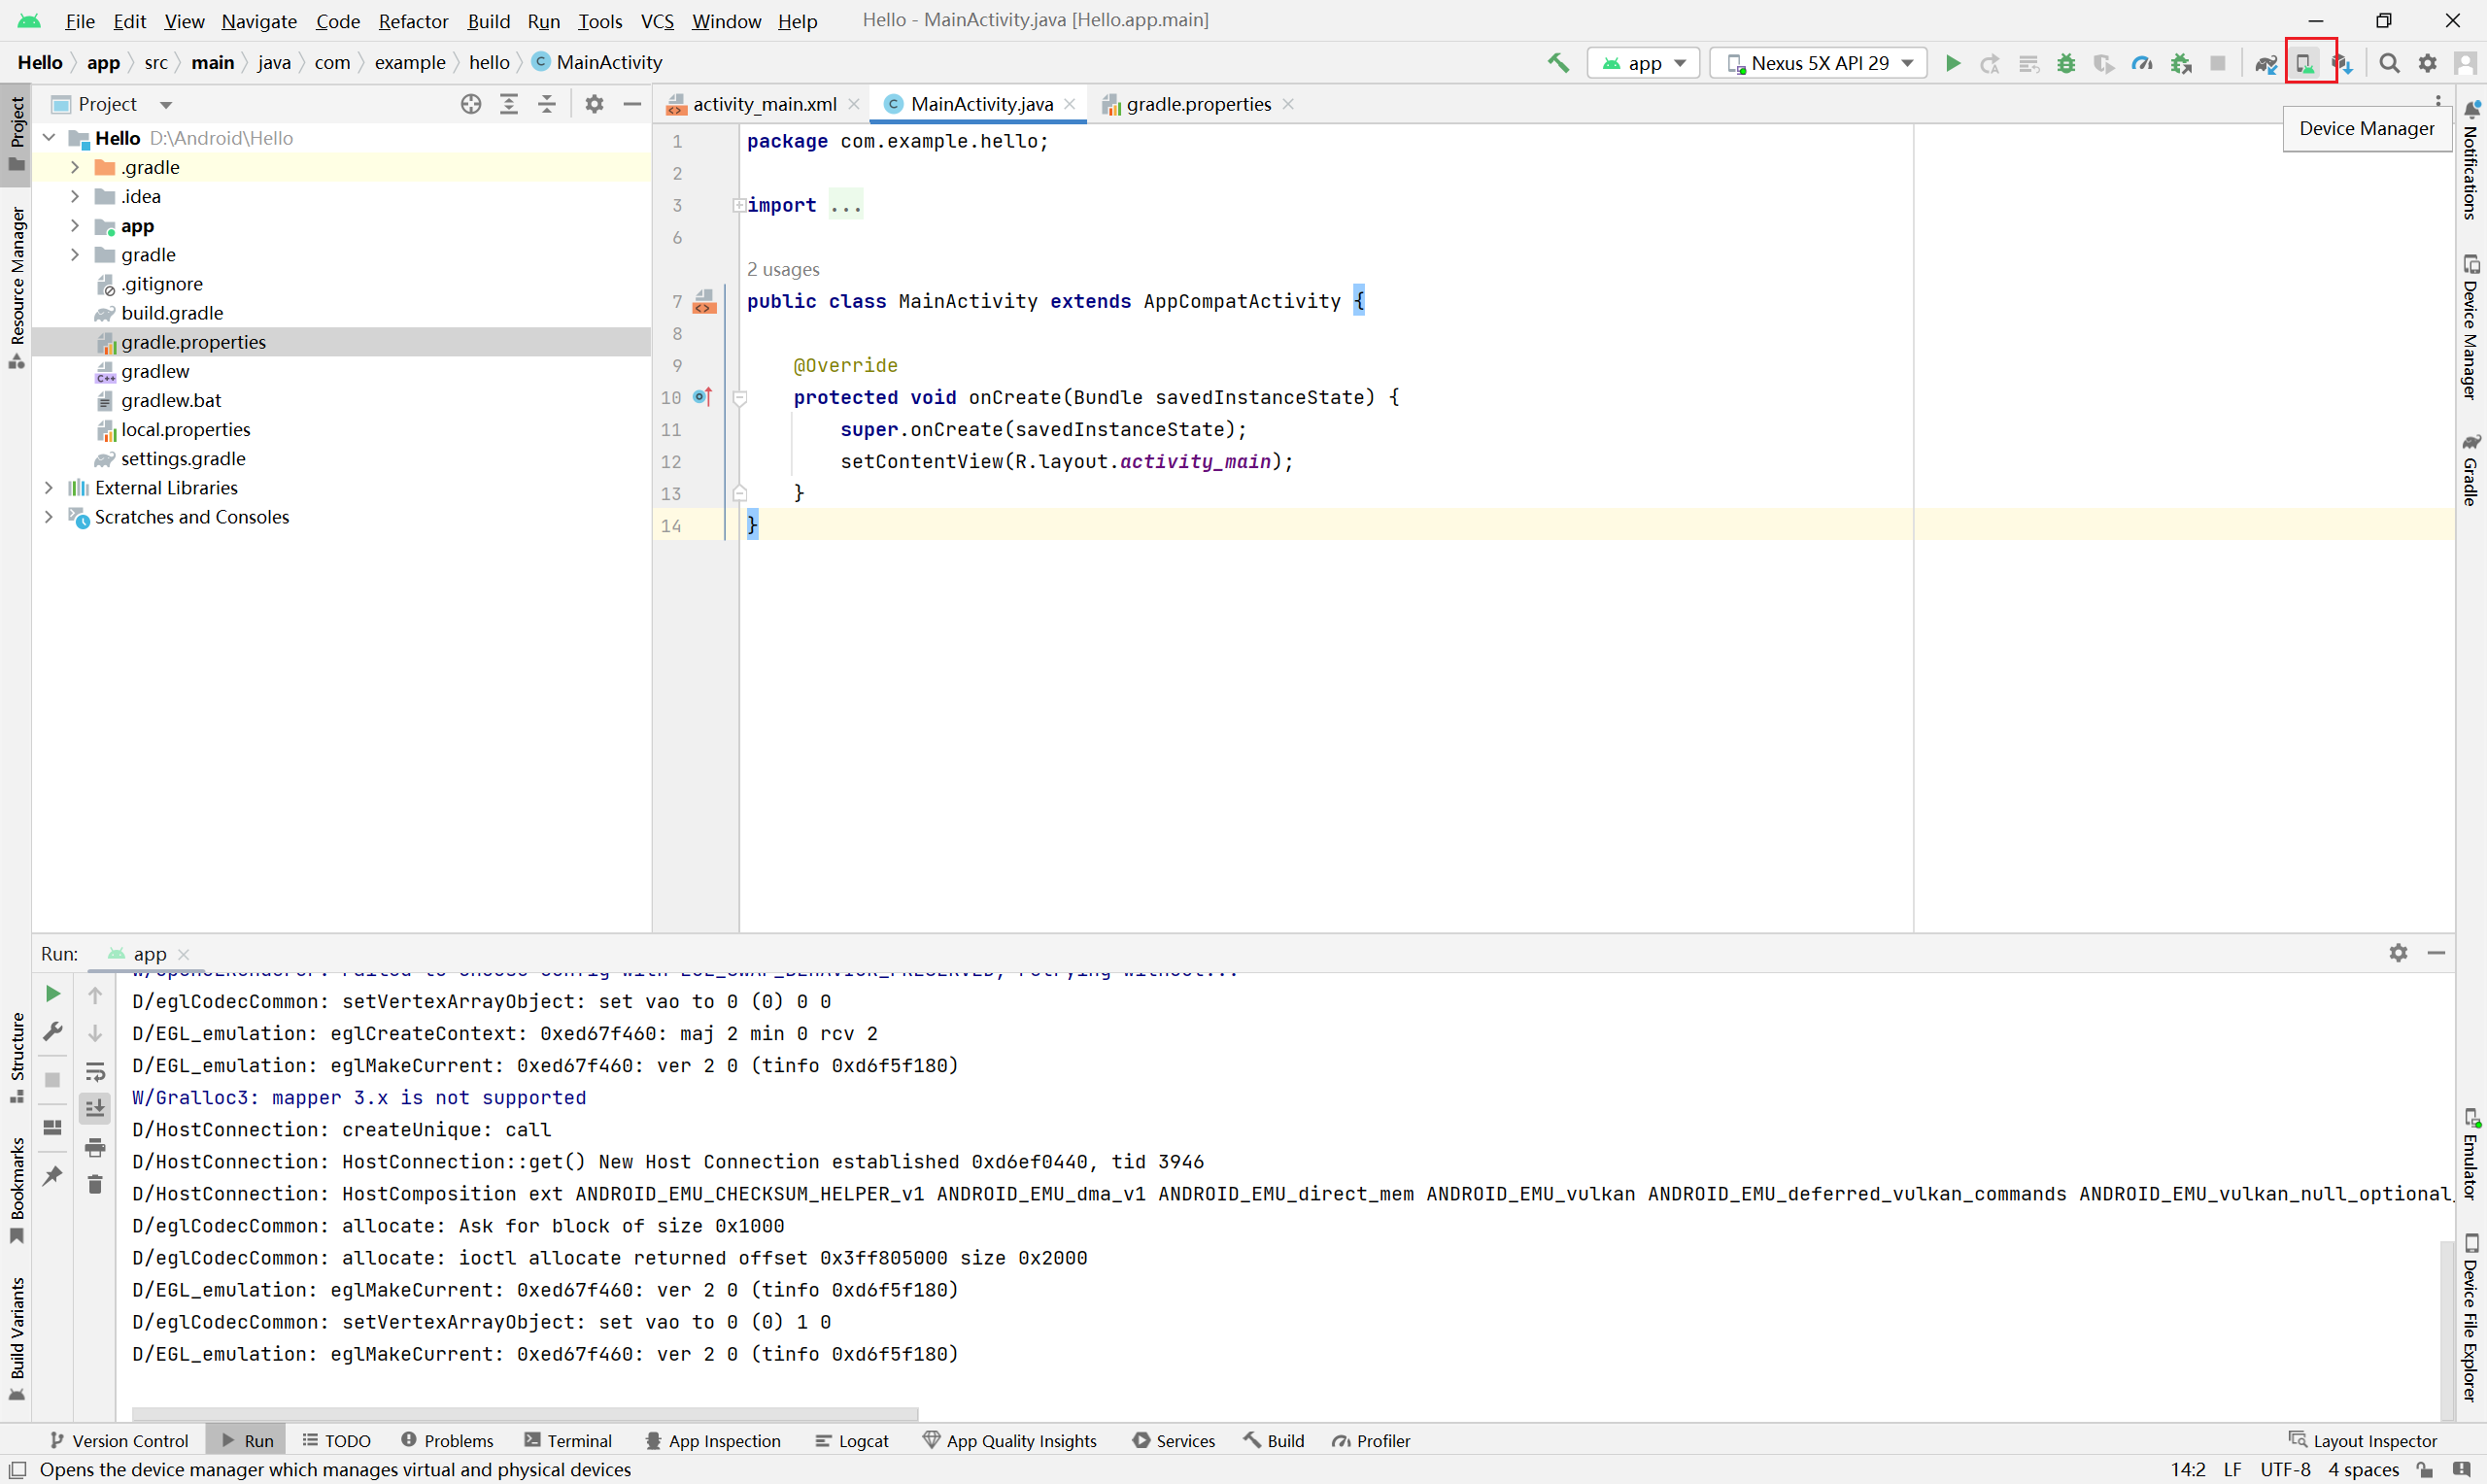Image resolution: width=2487 pixels, height=1484 pixels.
Task: Open the VCS menu
Action: pyautogui.click(x=657, y=21)
